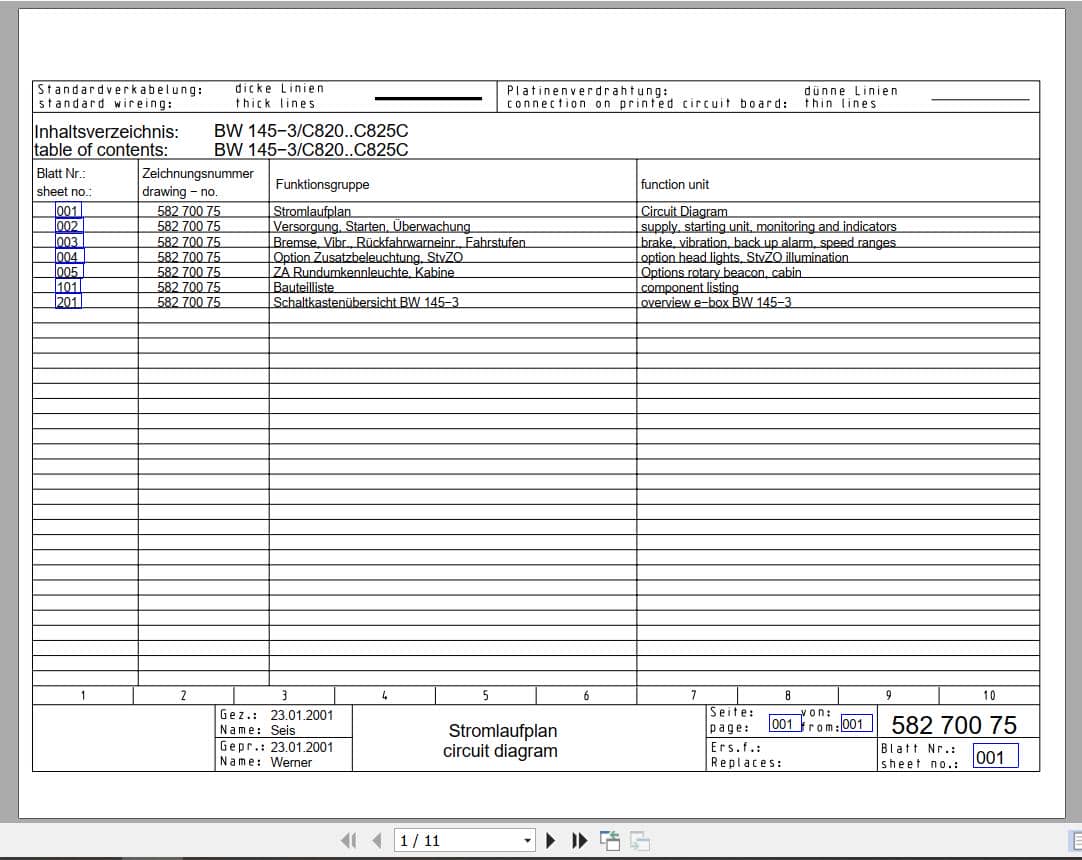Viewport: 1082px width, 860px height.
Task: Select 'ZA Rundumkennleuchte, Kabine' text
Action: [364, 272]
